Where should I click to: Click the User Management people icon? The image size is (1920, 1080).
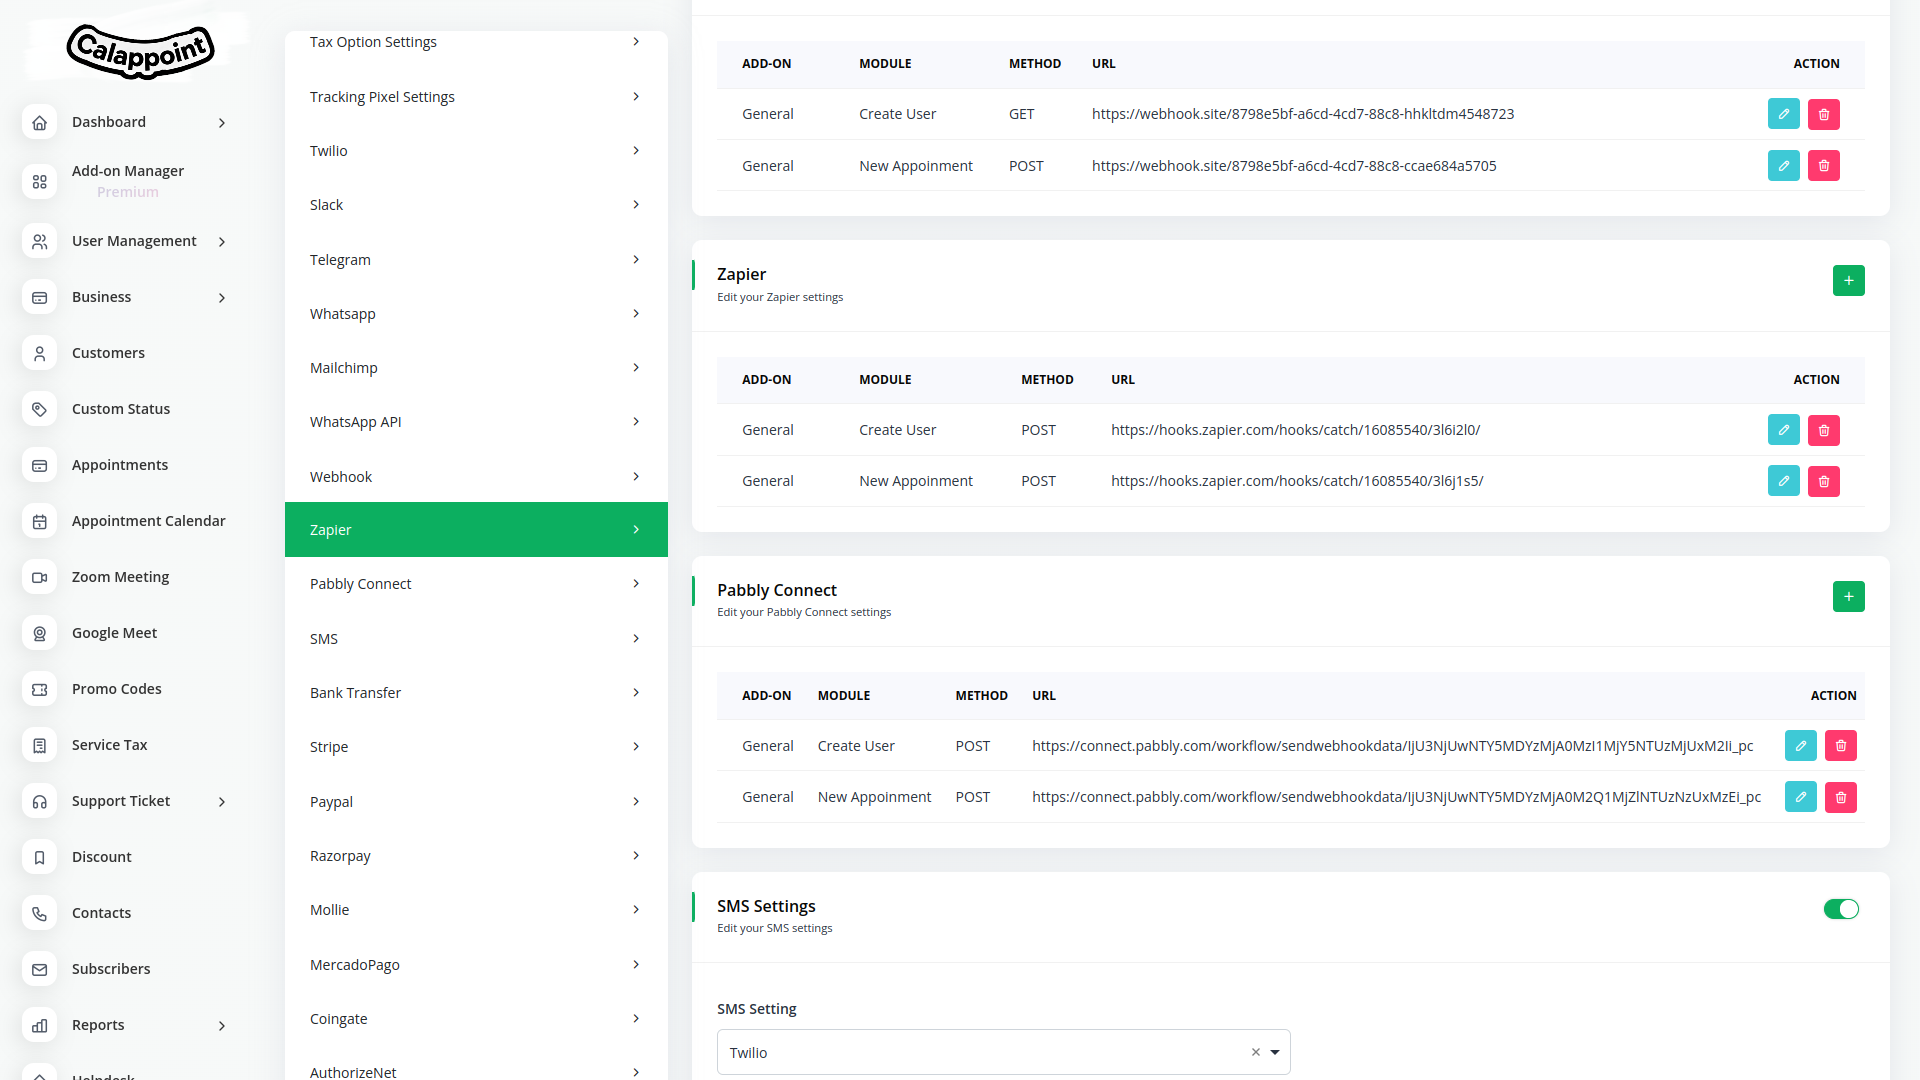pyautogui.click(x=39, y=241)
